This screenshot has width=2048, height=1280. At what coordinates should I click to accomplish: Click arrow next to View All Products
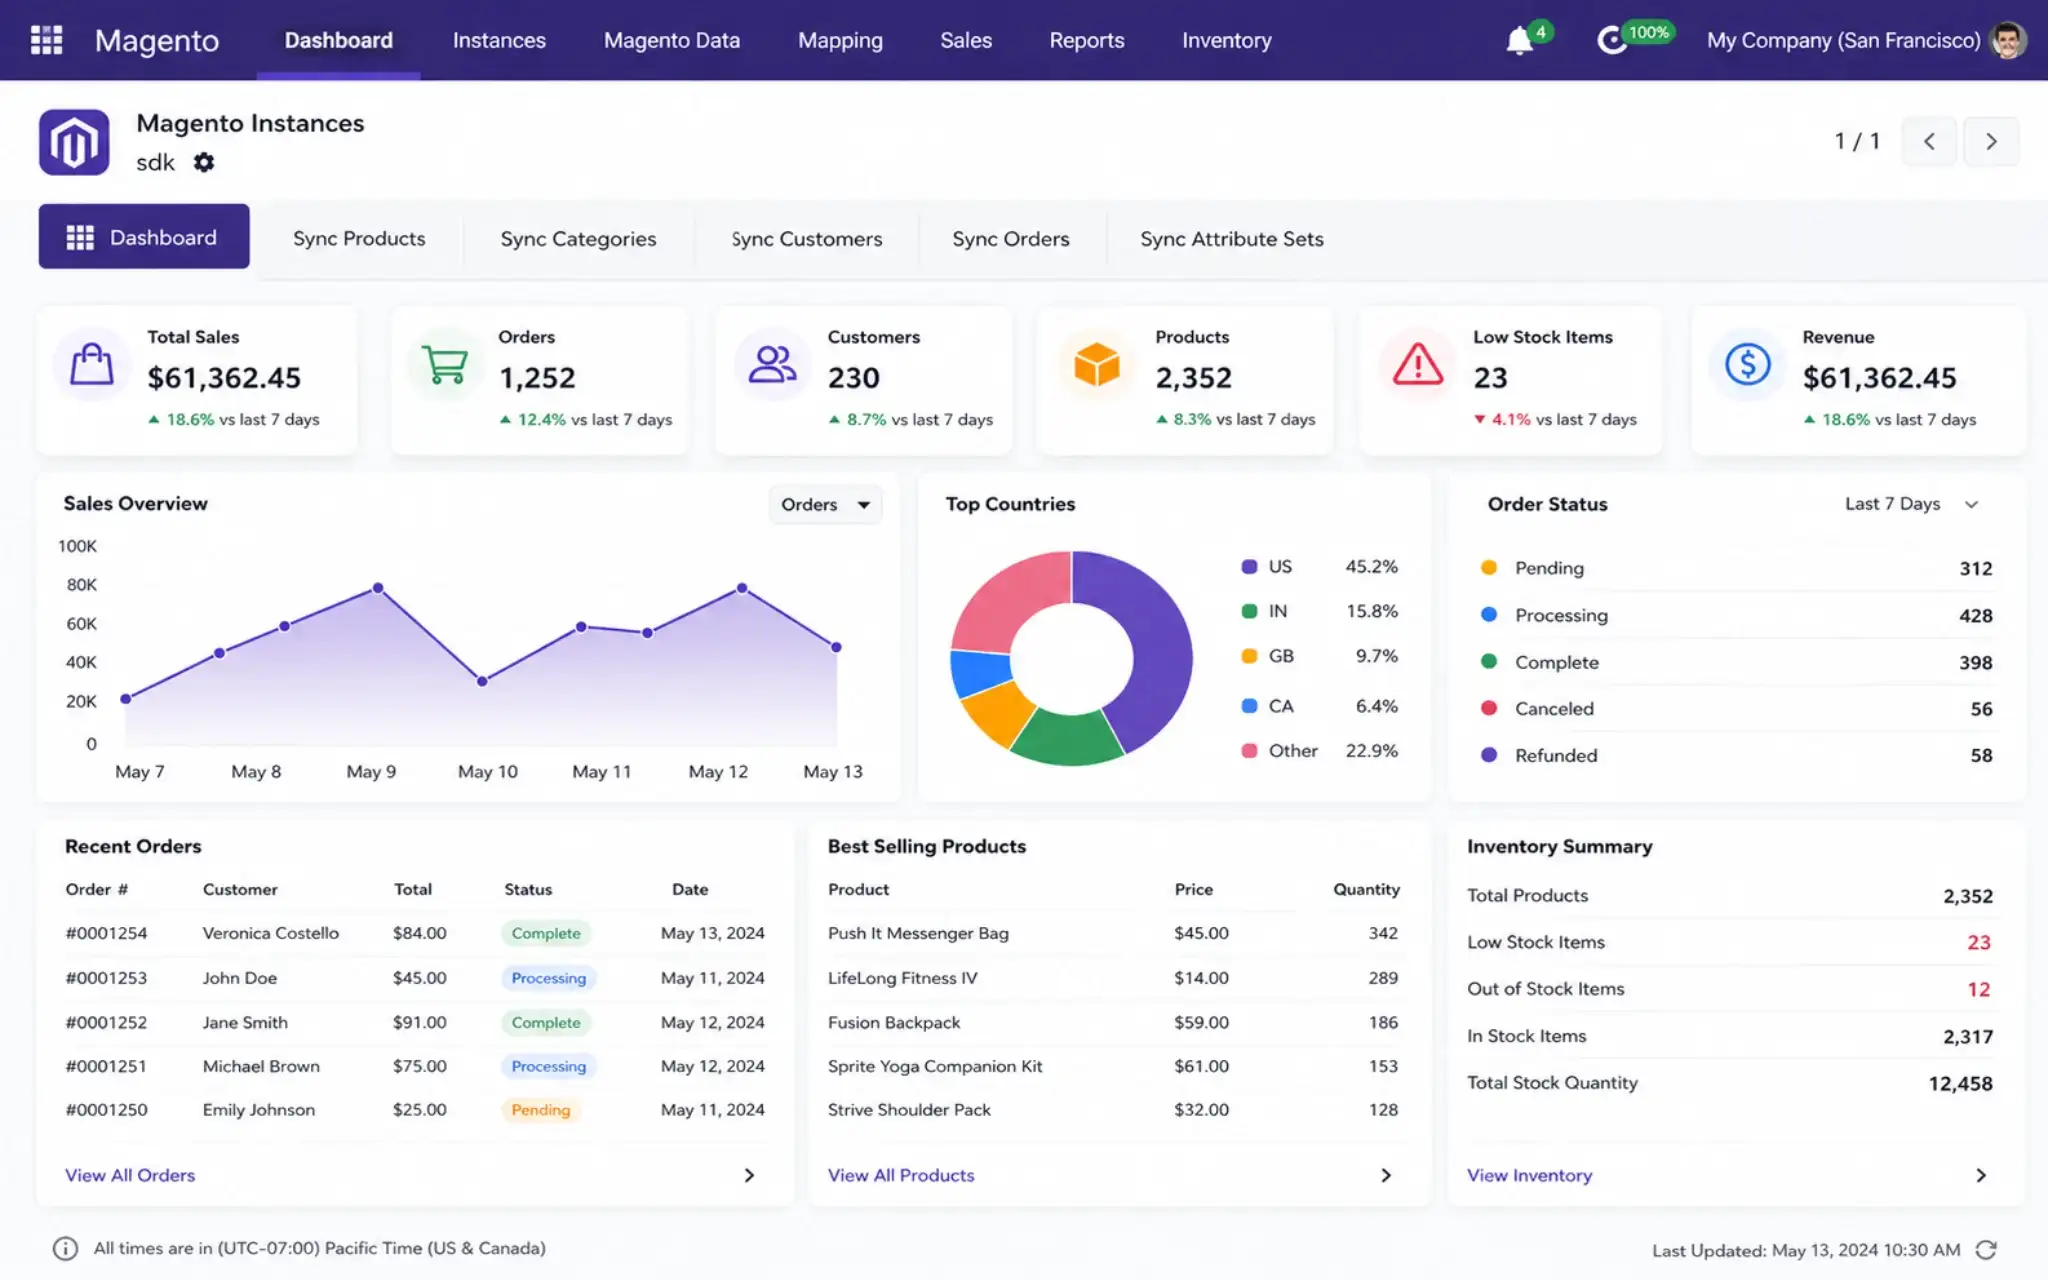pos(1386,1175)
